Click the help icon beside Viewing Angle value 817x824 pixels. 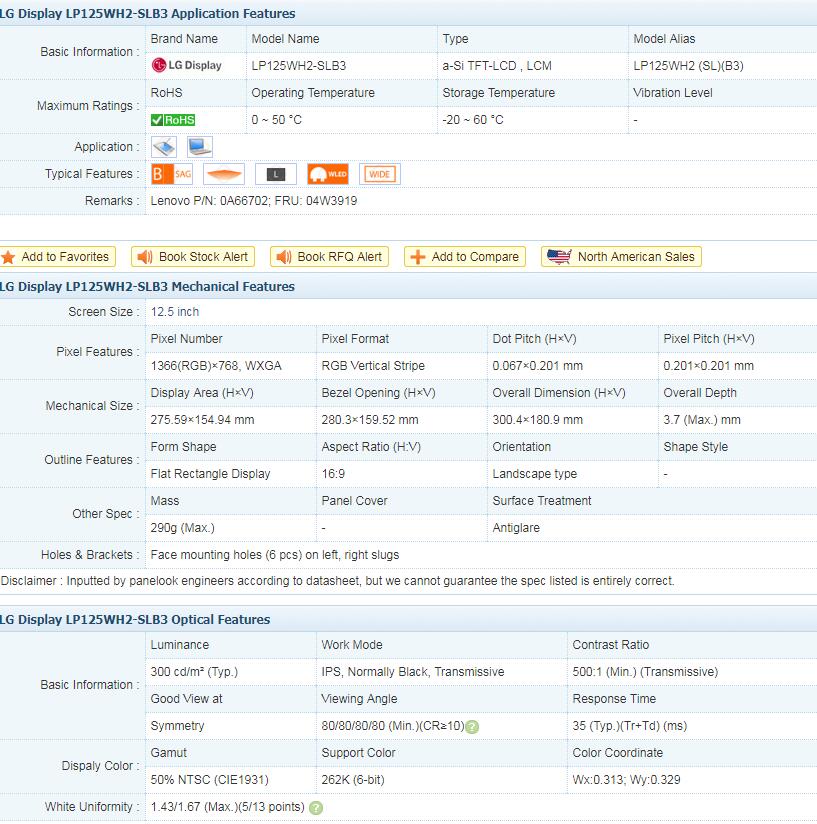coord(472,727)
